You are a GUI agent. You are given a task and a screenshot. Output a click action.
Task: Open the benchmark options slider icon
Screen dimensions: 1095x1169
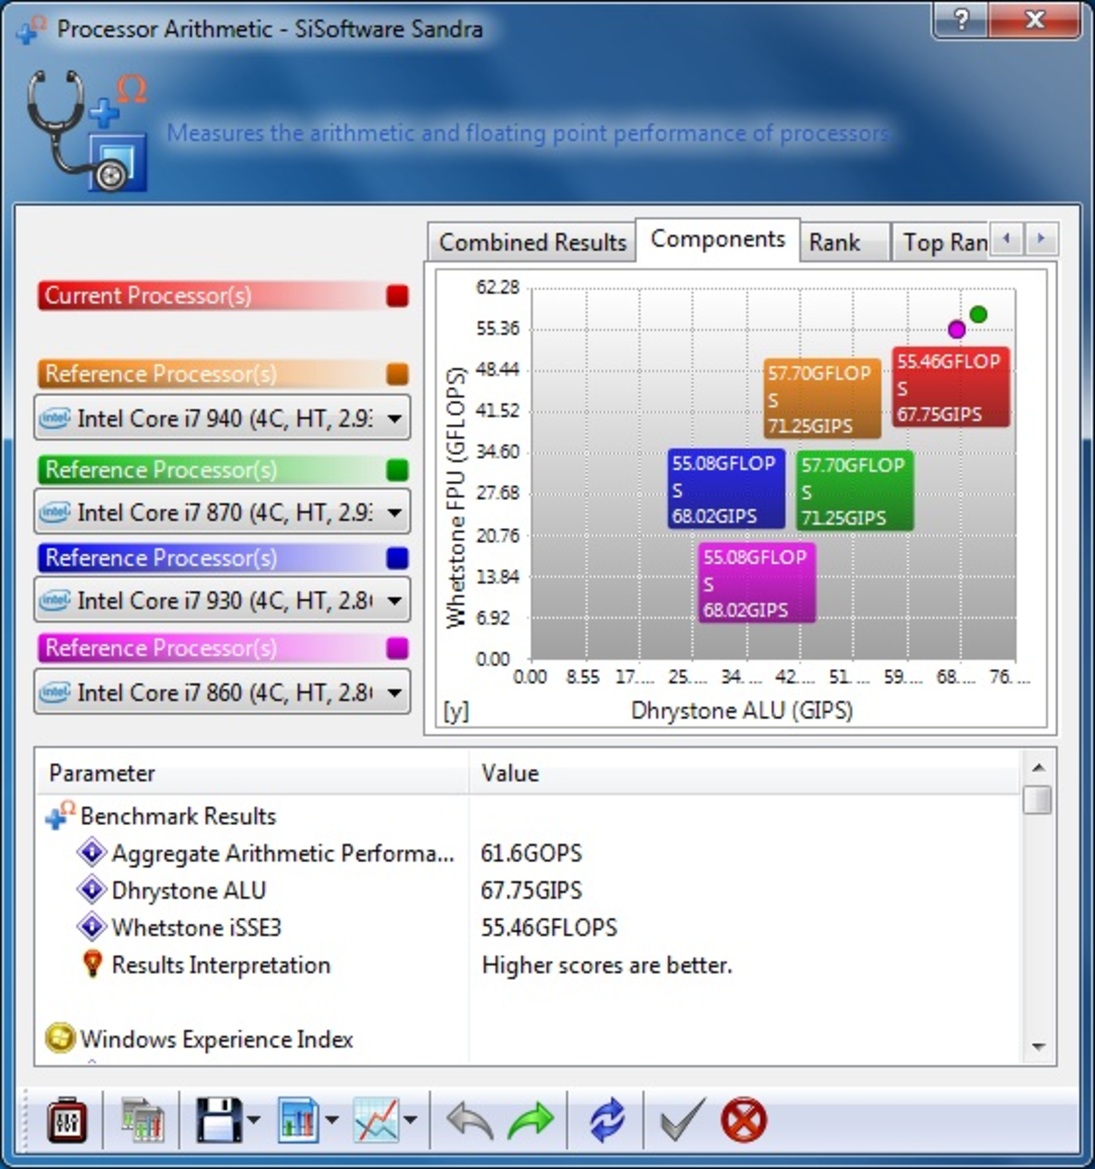(x=66, y=1119)
